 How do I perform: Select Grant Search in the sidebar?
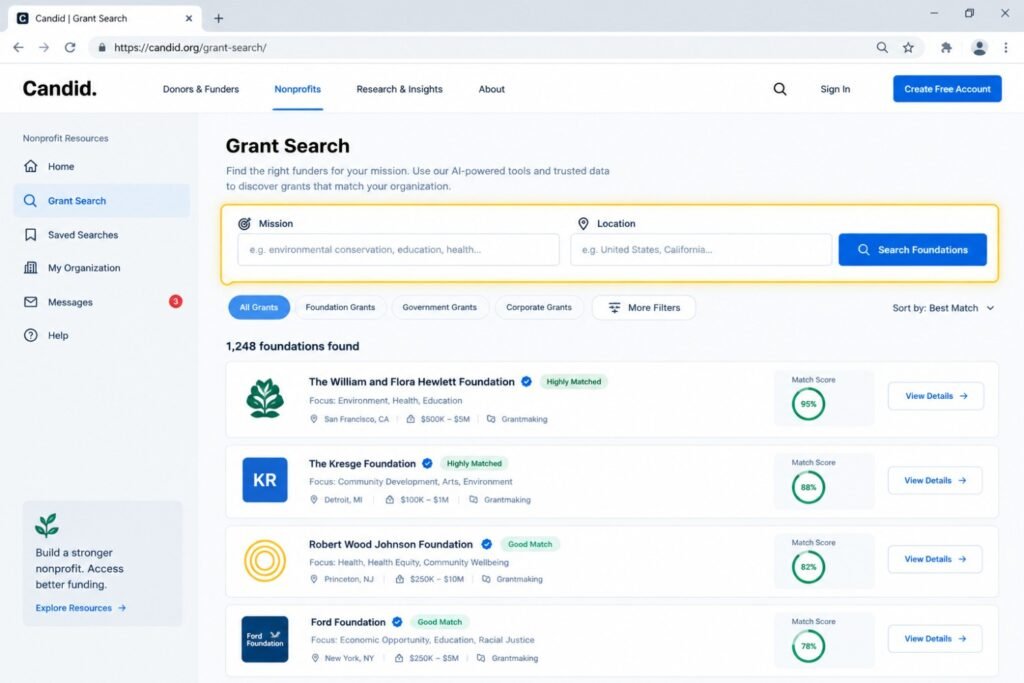click(101, 200)
